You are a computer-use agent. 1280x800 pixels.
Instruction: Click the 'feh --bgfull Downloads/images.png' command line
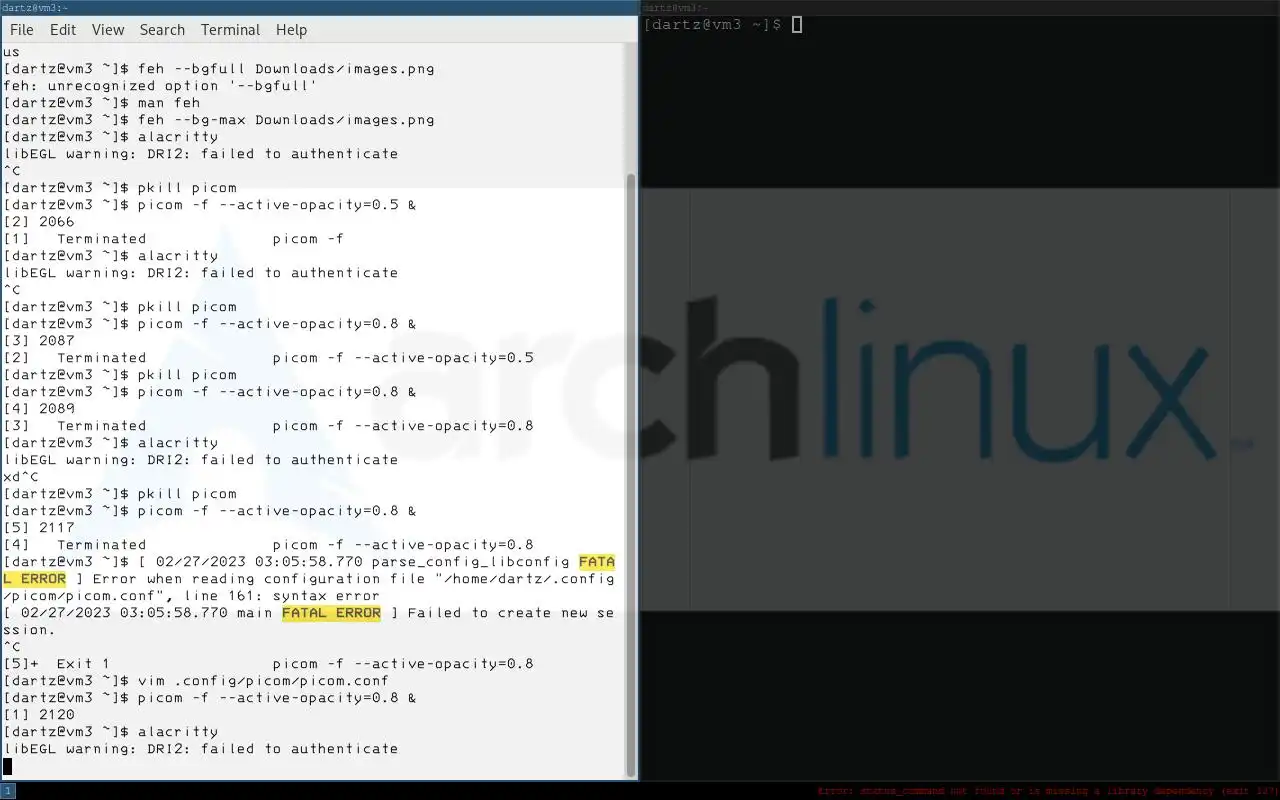click(219, 69)
